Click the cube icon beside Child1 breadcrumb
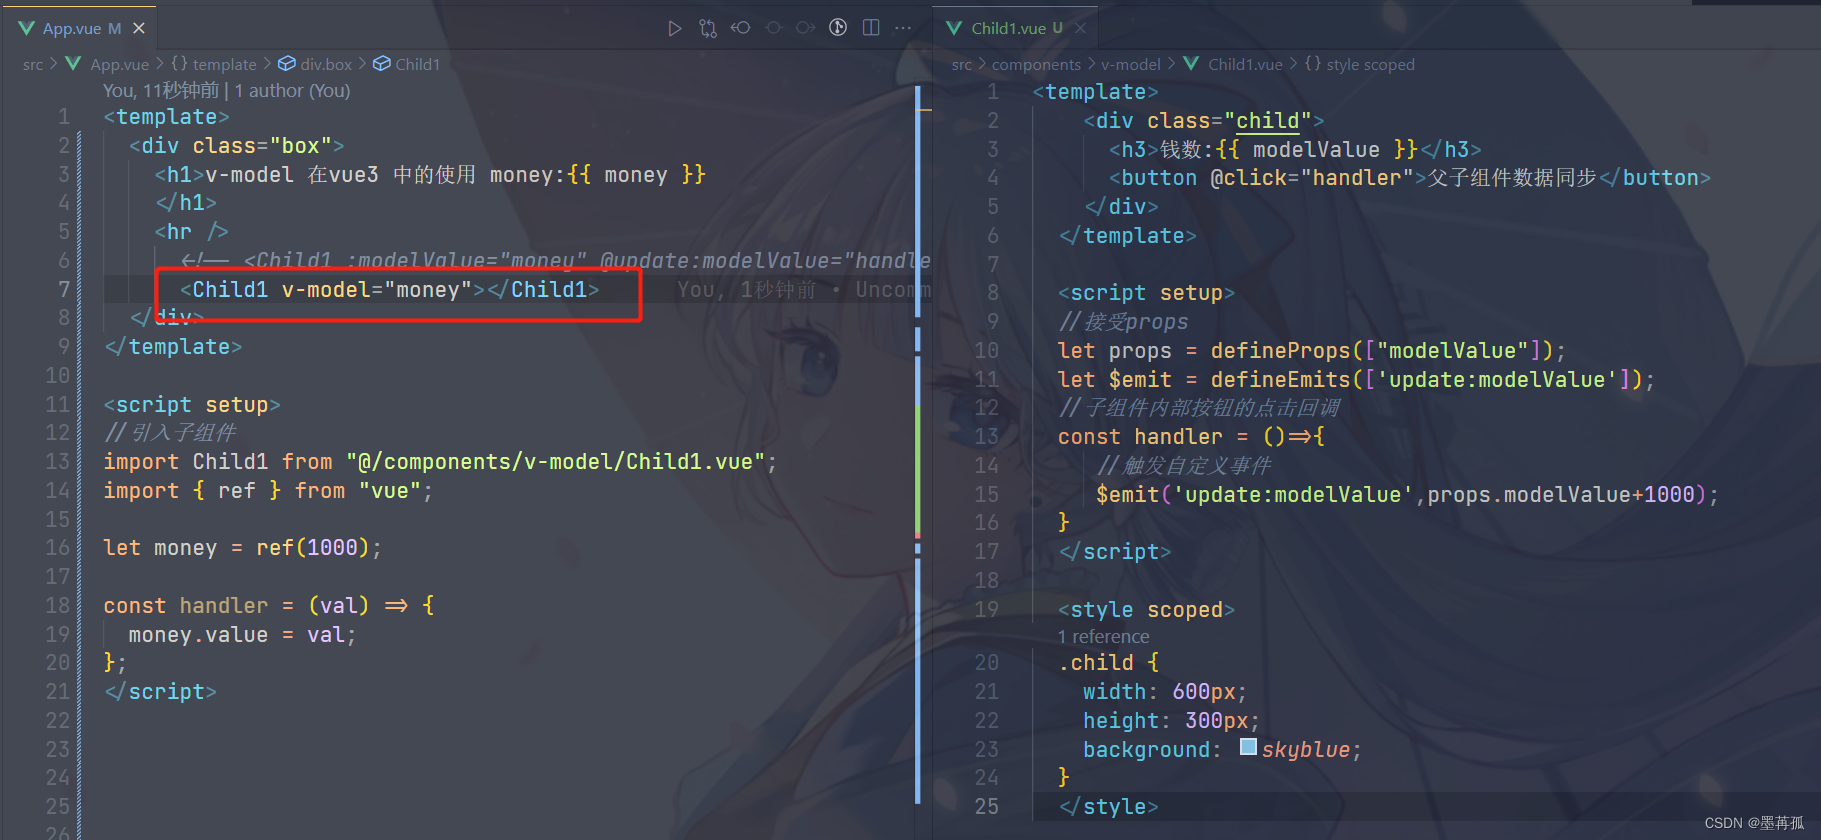Screen dimensions: 1821x840 [382, 64]
